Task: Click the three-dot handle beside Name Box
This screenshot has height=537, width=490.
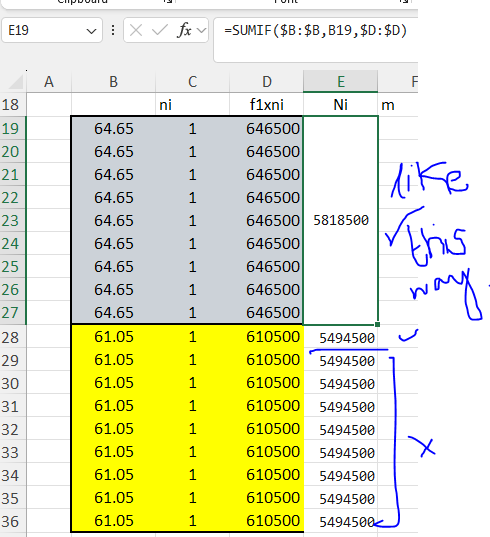Action: point(113,30)
